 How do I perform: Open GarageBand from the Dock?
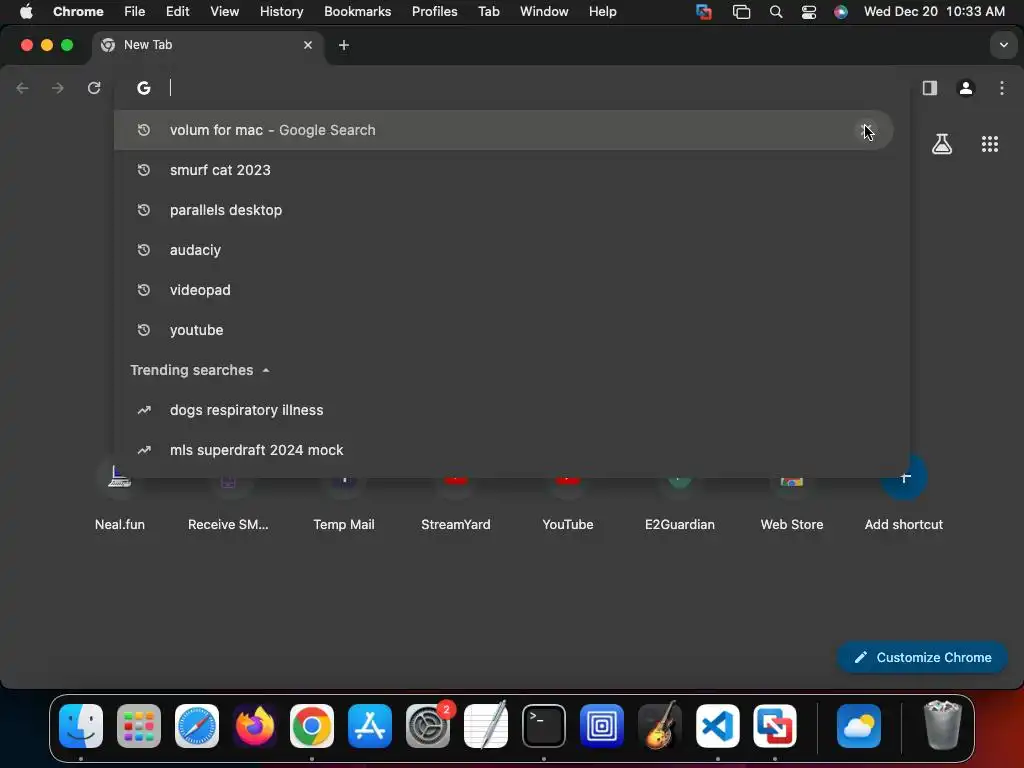[x=660, y=726]
